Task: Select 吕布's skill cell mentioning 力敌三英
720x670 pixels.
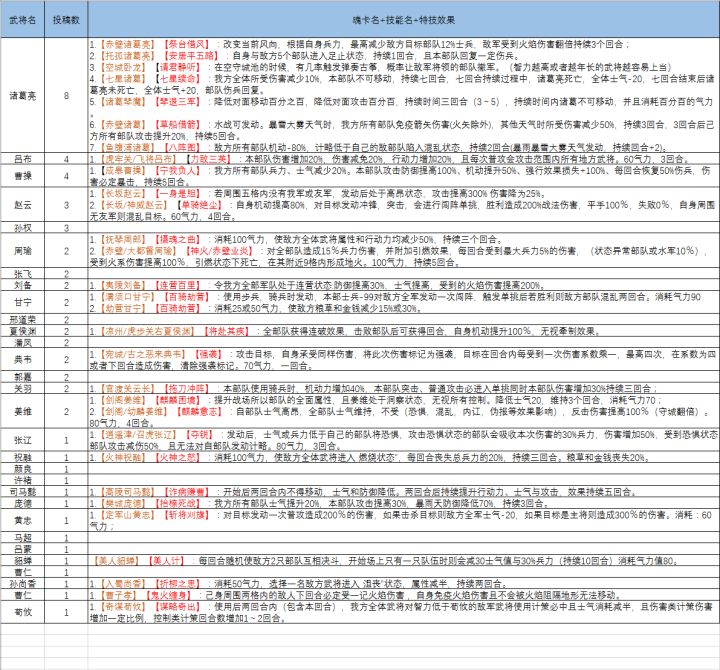Action: point(404,159)
